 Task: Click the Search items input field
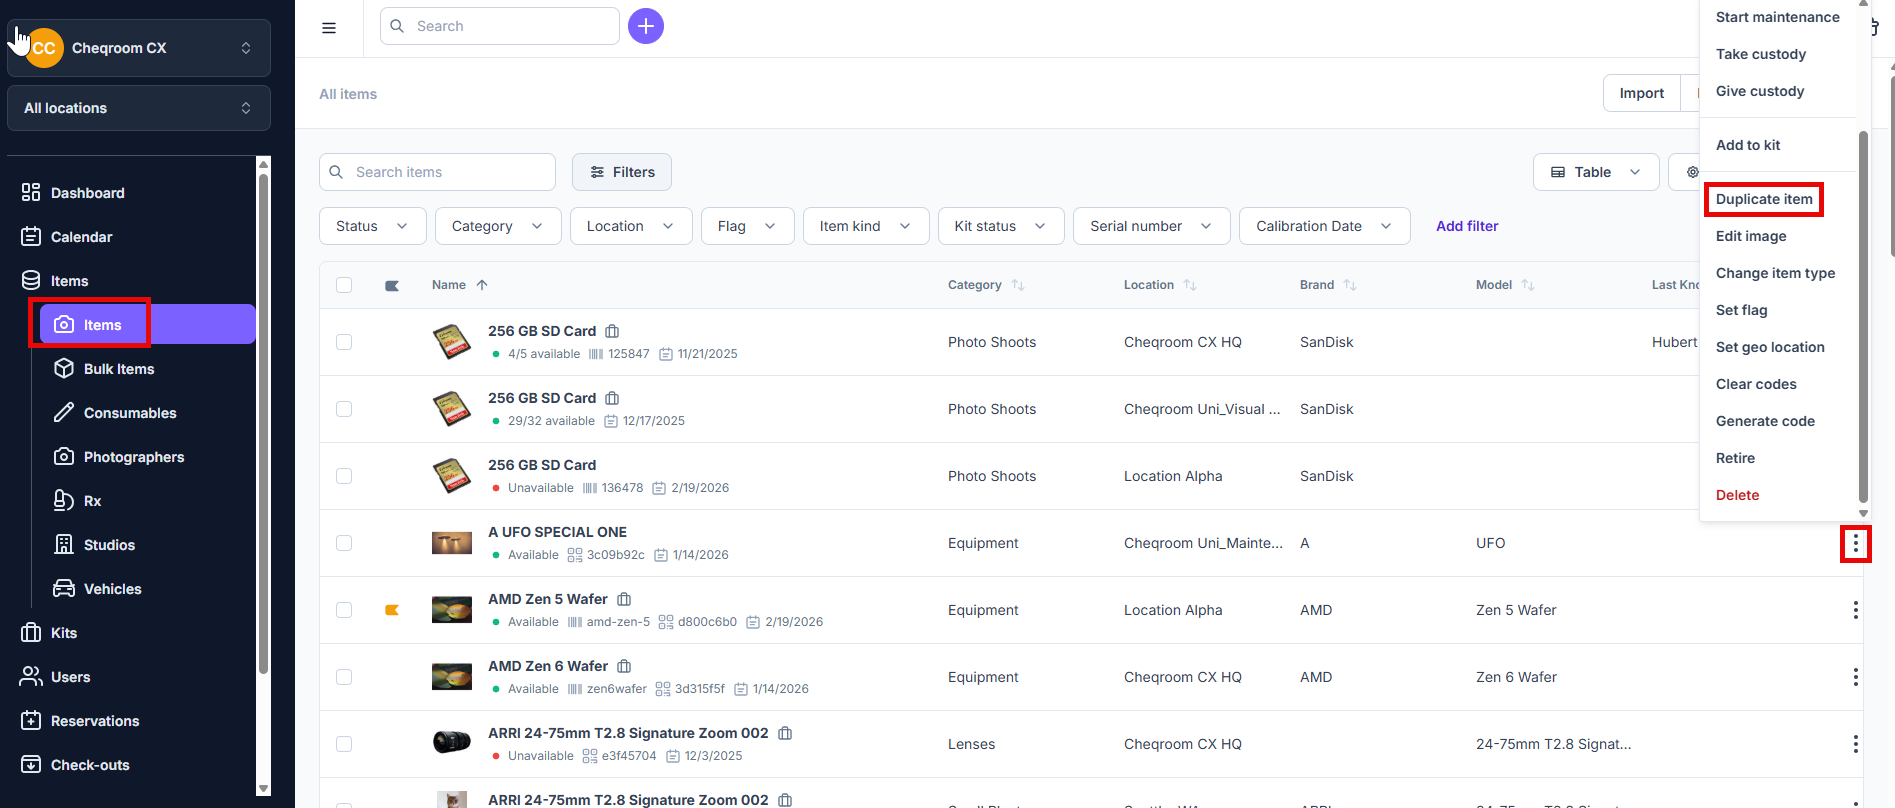tap(437, 172)
